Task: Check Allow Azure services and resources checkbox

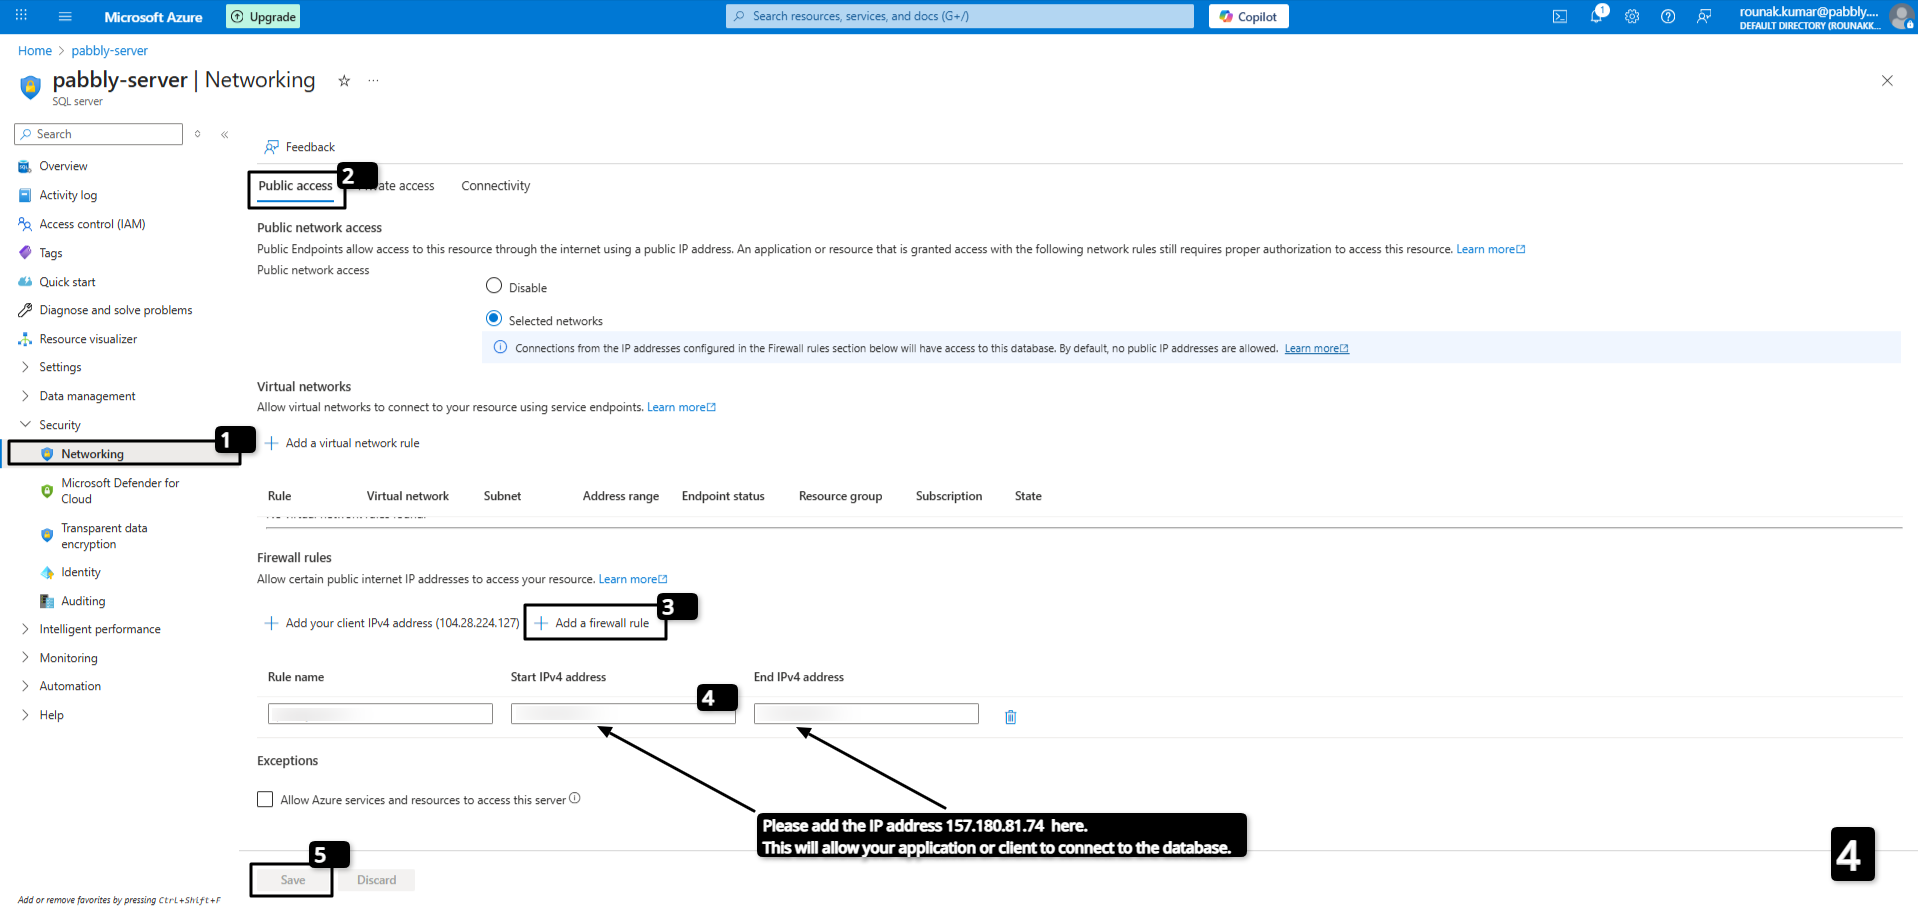Action: 265,800
